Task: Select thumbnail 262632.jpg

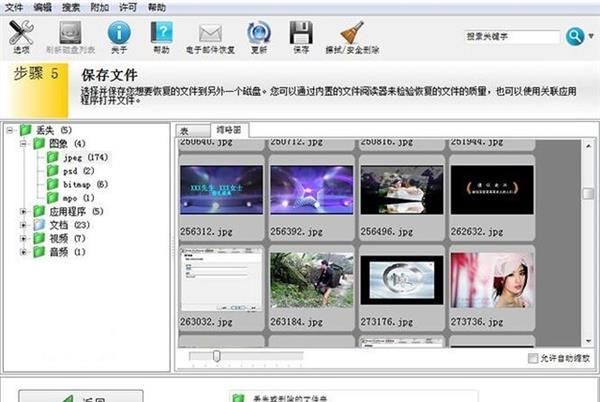Action: click(492, 190)
